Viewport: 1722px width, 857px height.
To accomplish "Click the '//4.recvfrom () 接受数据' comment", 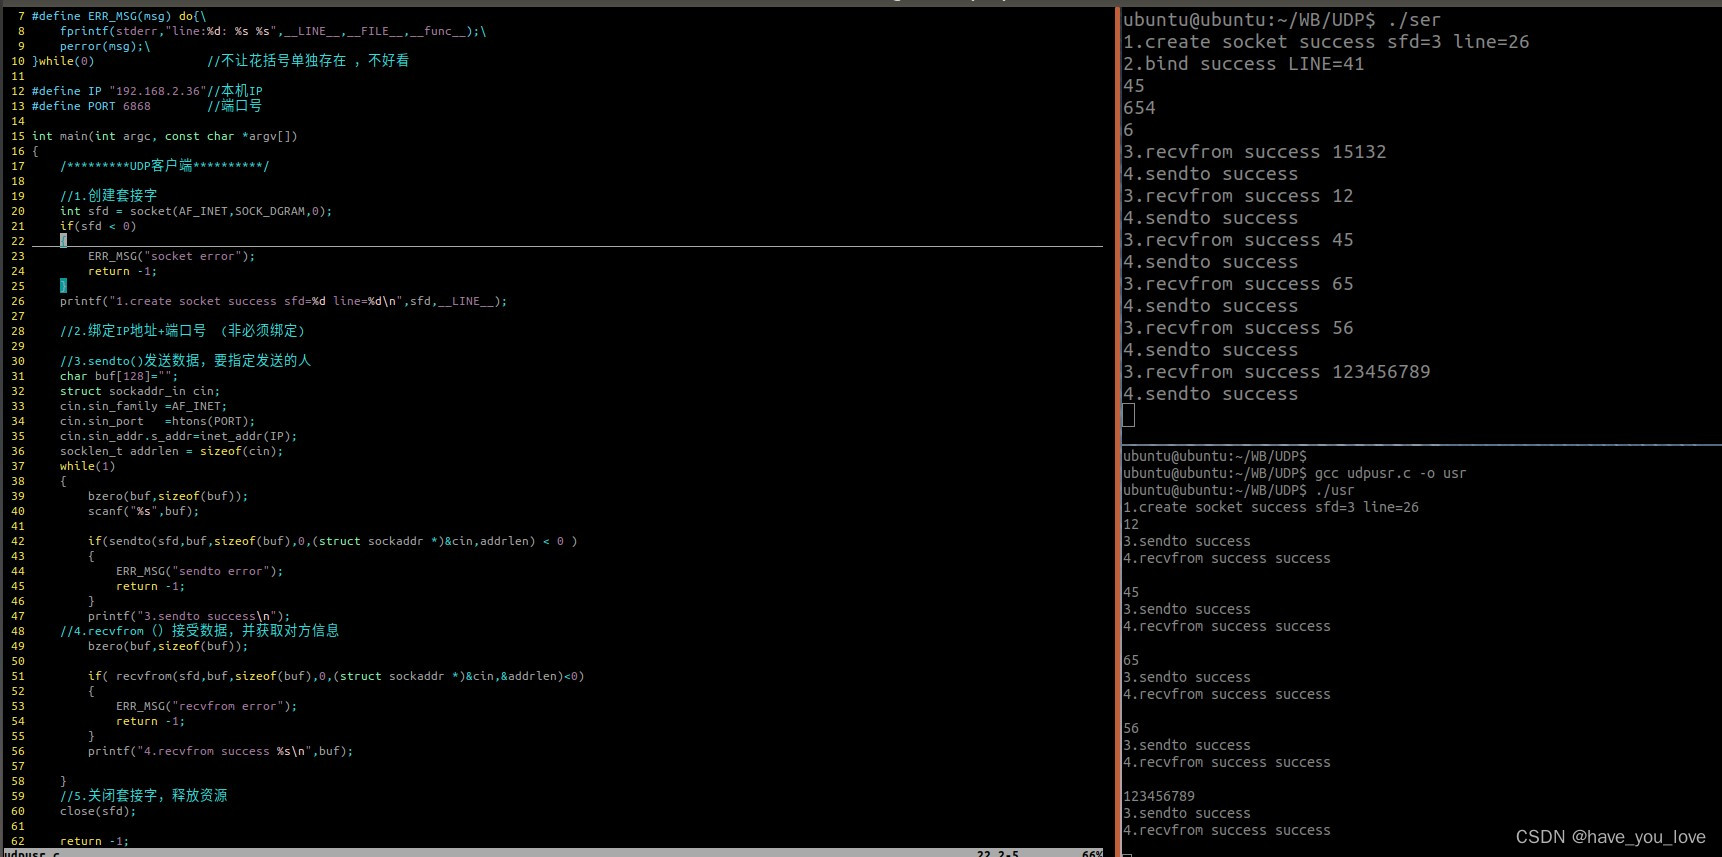I will (x=199, y=631).
